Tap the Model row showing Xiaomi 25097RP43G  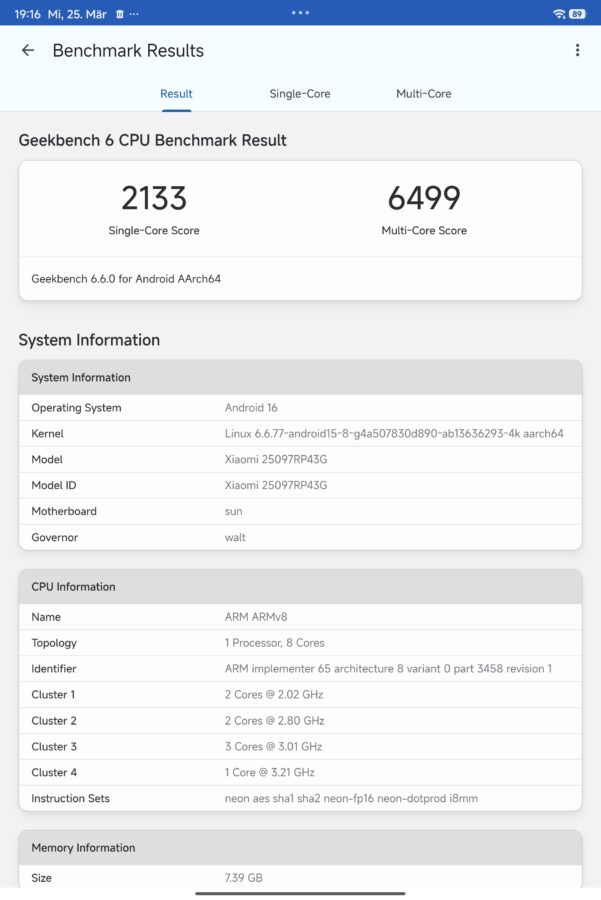[x=300, y=459]
